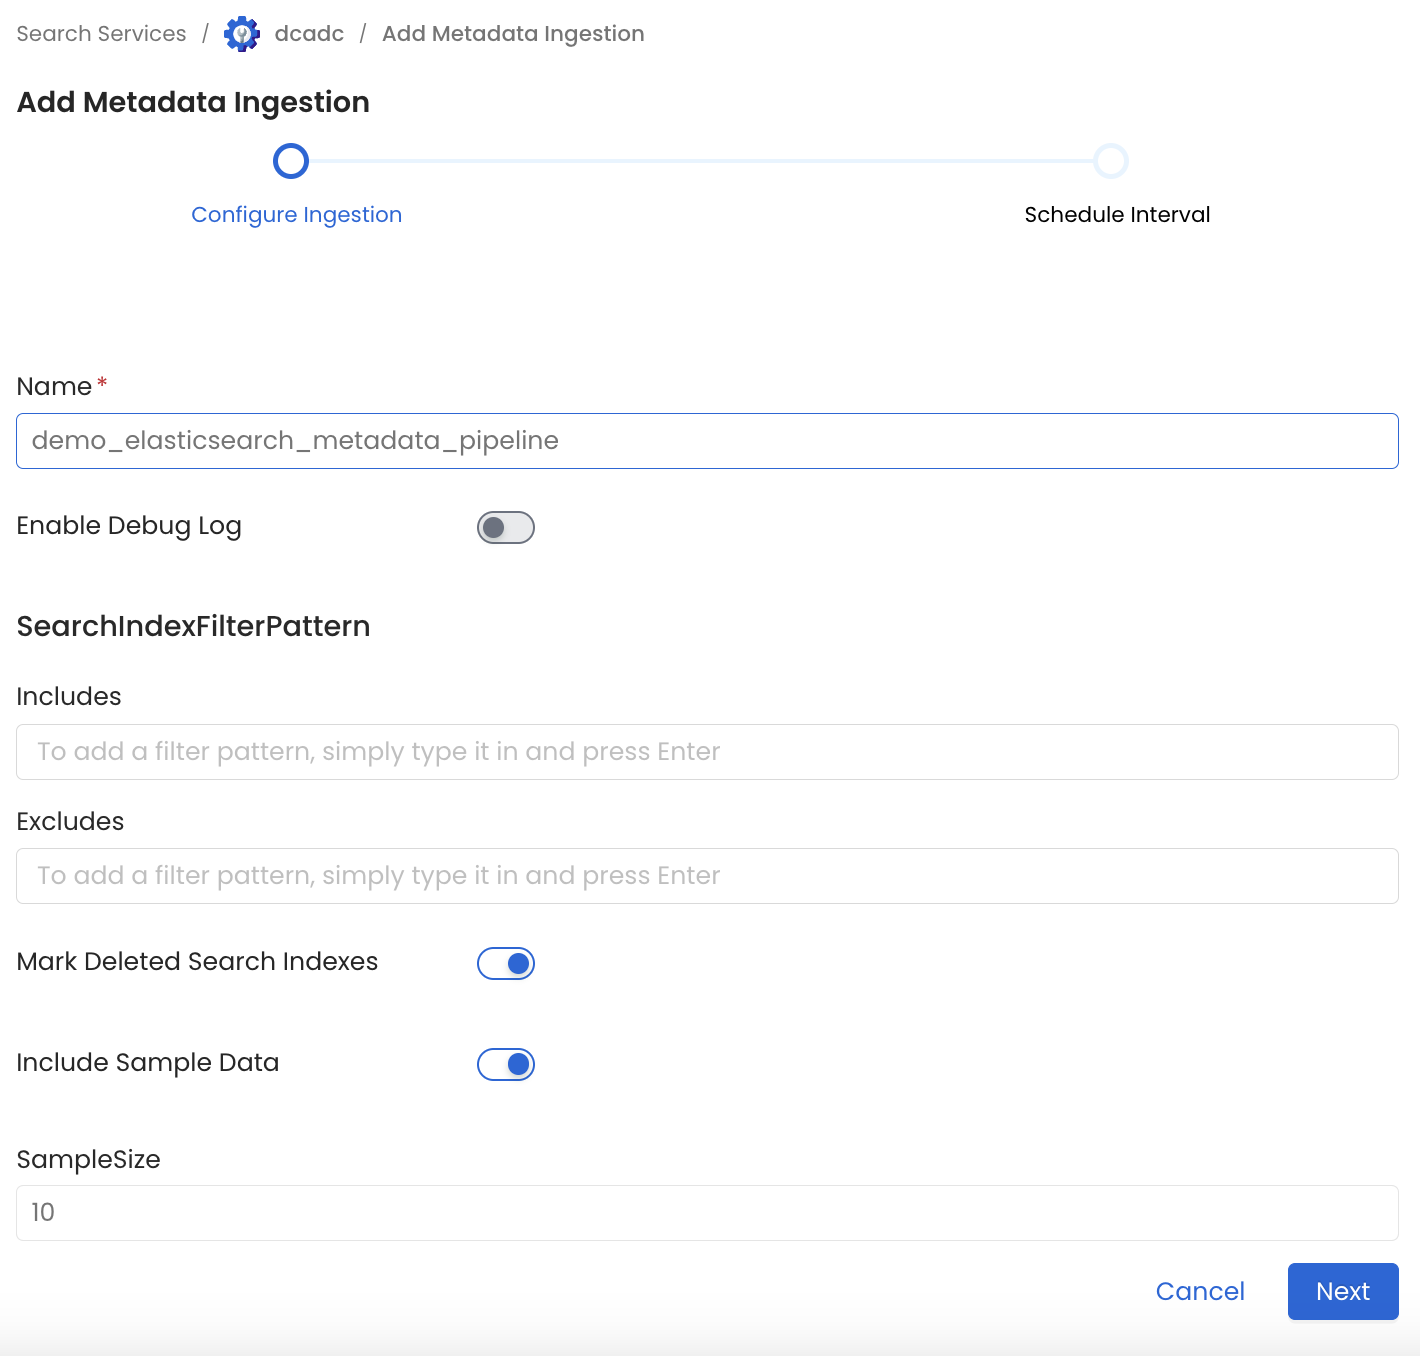Select the Add Metadata Ingestion page title
The width and height of the screenshot is (1420, 1356).
pos(192,101)
